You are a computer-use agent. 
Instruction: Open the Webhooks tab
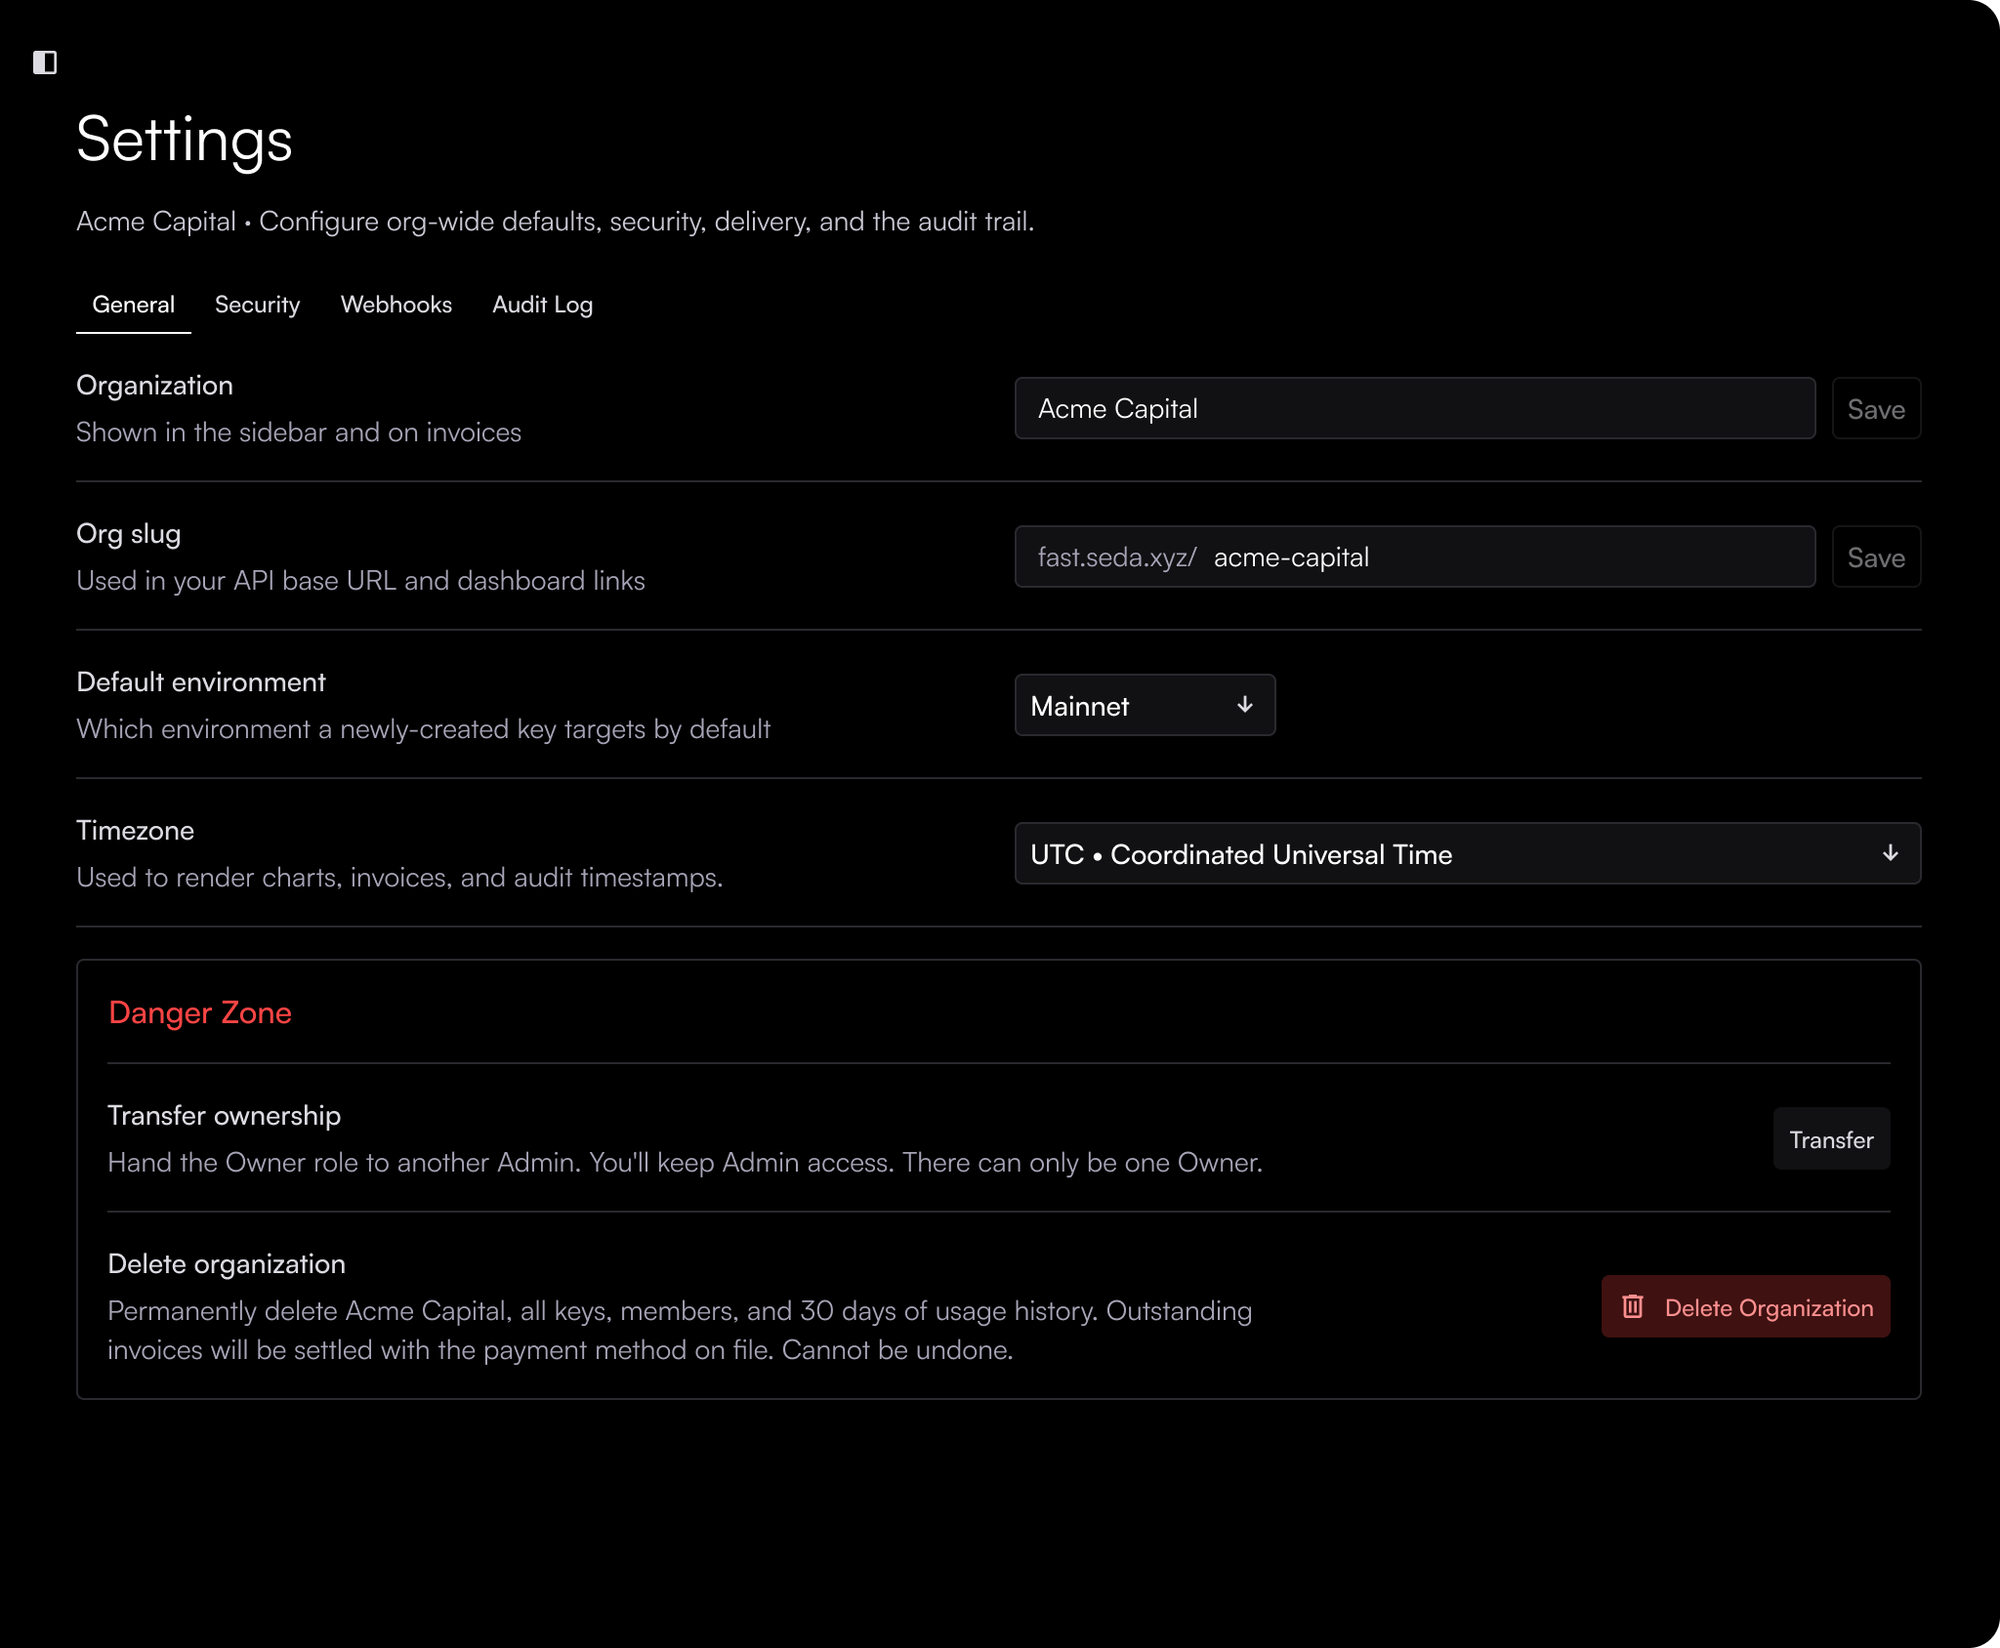396,304
